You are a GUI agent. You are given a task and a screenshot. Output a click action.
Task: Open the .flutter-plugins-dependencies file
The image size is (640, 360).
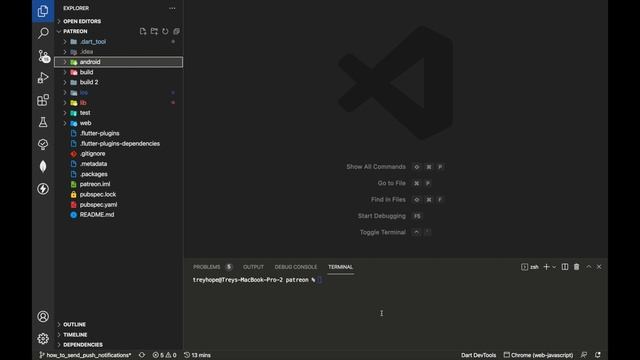(118, 144)
